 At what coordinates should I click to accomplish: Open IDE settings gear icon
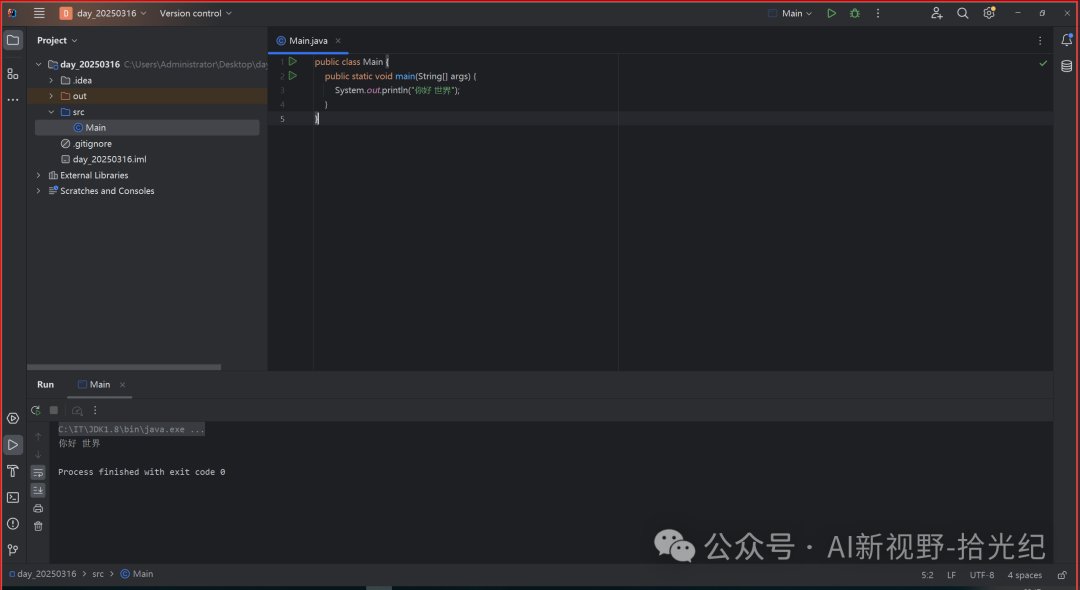click(x=989, y=13)
